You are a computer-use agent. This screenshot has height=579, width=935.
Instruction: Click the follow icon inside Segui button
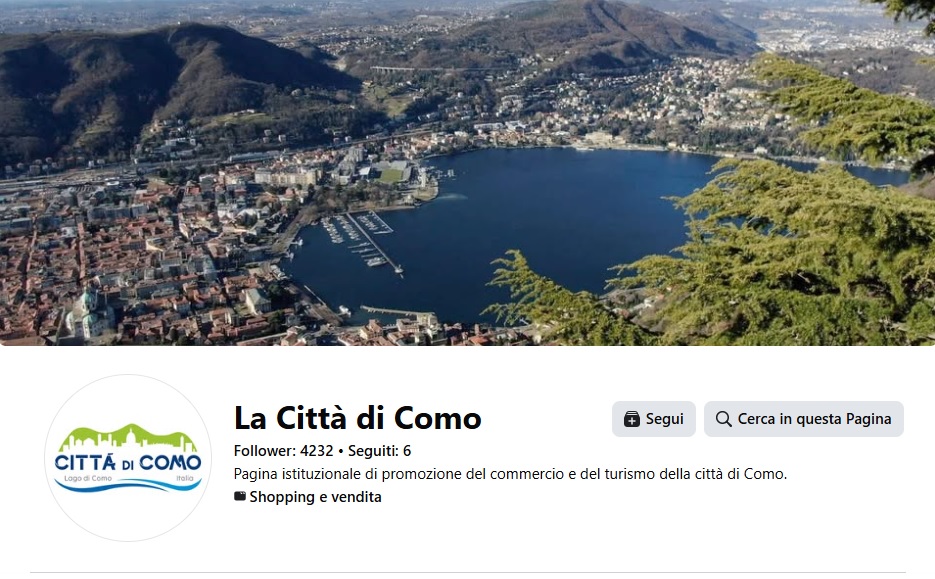tap(631, 419)
